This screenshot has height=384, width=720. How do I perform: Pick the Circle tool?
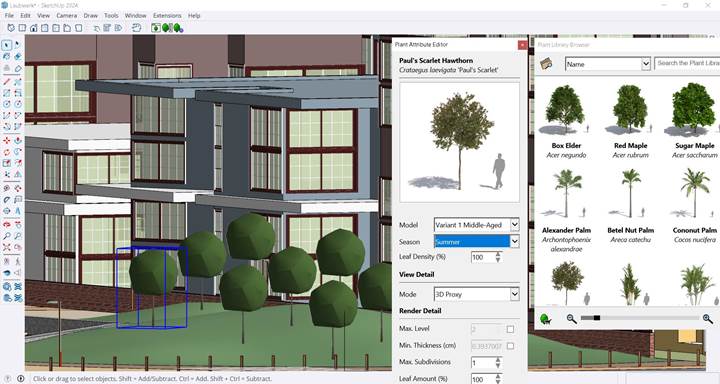click(6, 104)
